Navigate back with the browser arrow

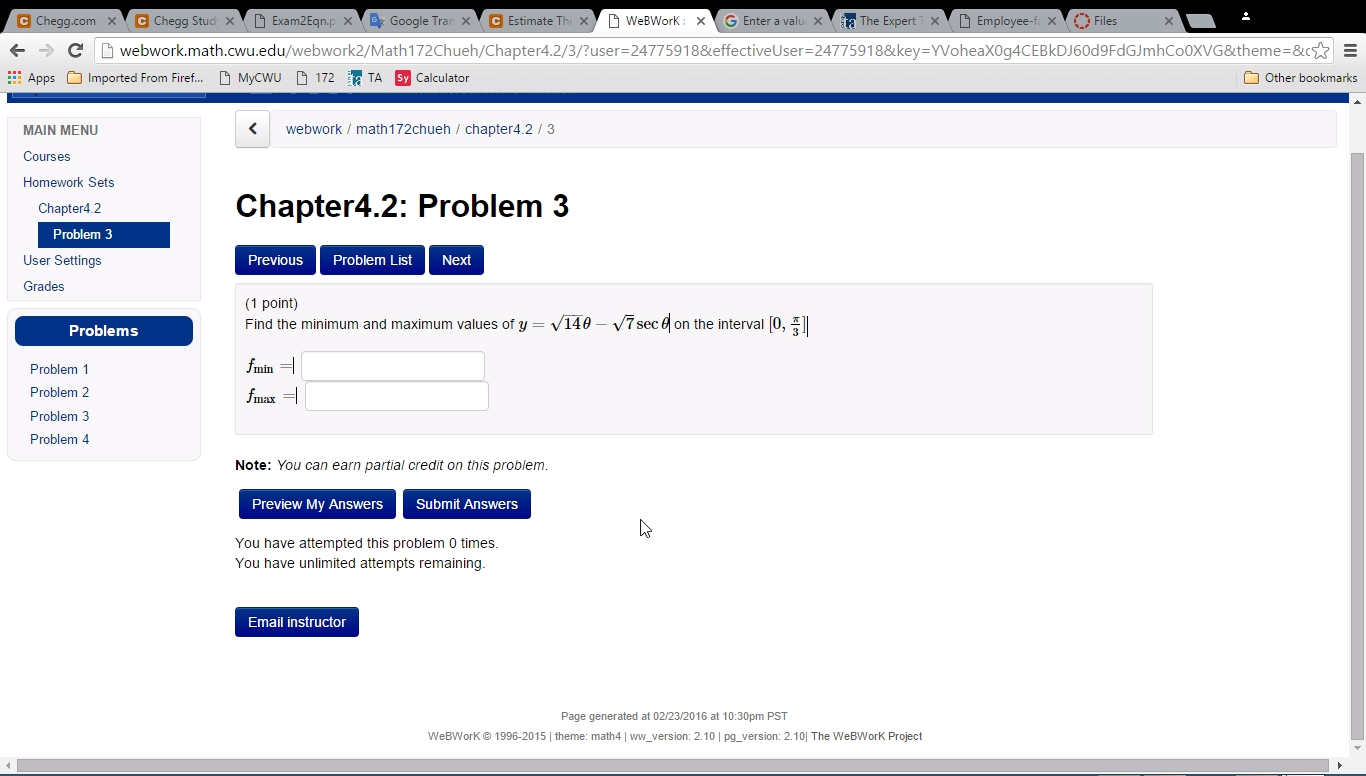click(x=17, y=49)
